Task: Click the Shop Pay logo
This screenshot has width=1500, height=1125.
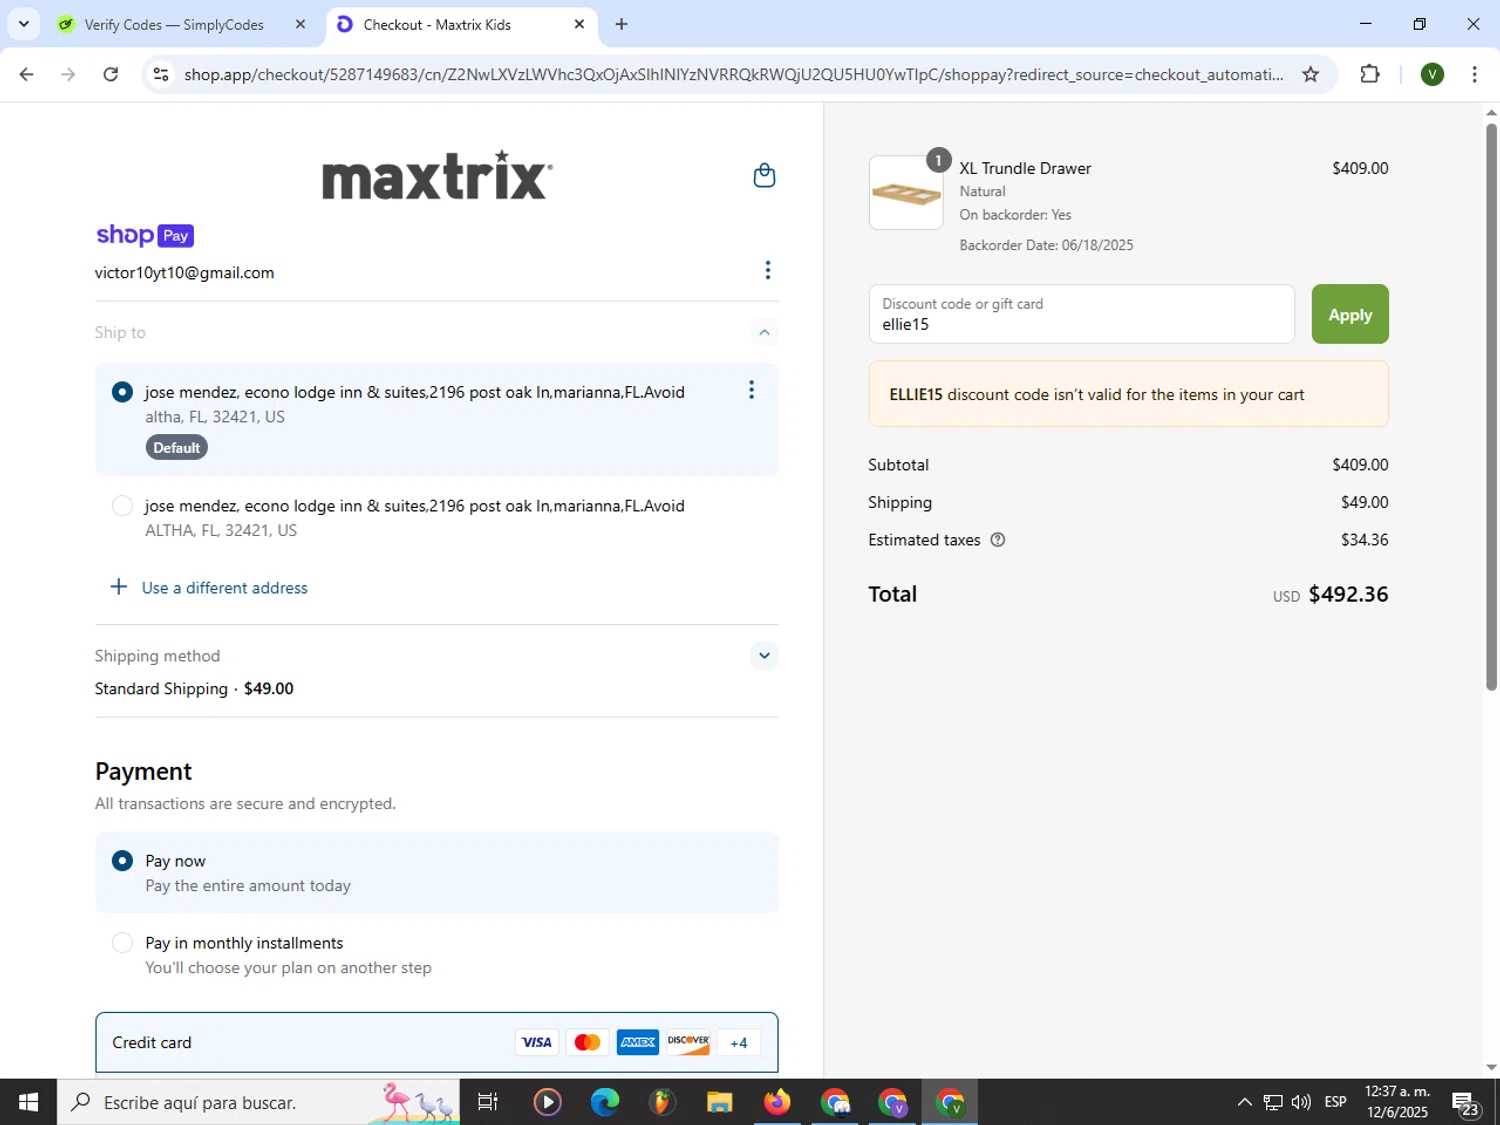Action: click(145, 235)
